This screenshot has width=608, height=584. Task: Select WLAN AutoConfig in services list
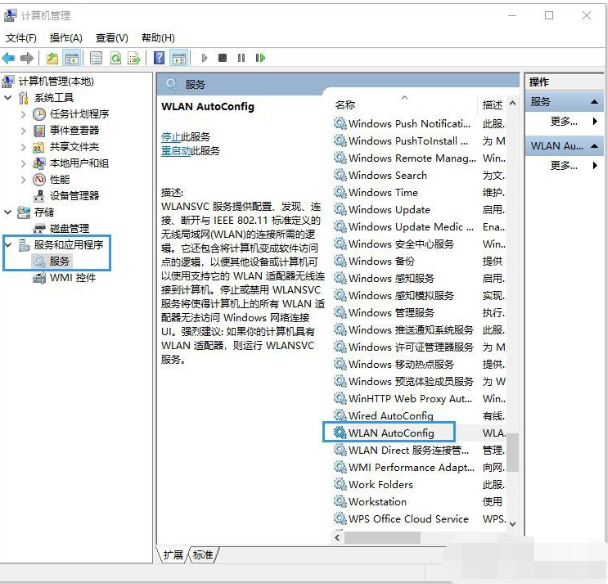[390, 433]
